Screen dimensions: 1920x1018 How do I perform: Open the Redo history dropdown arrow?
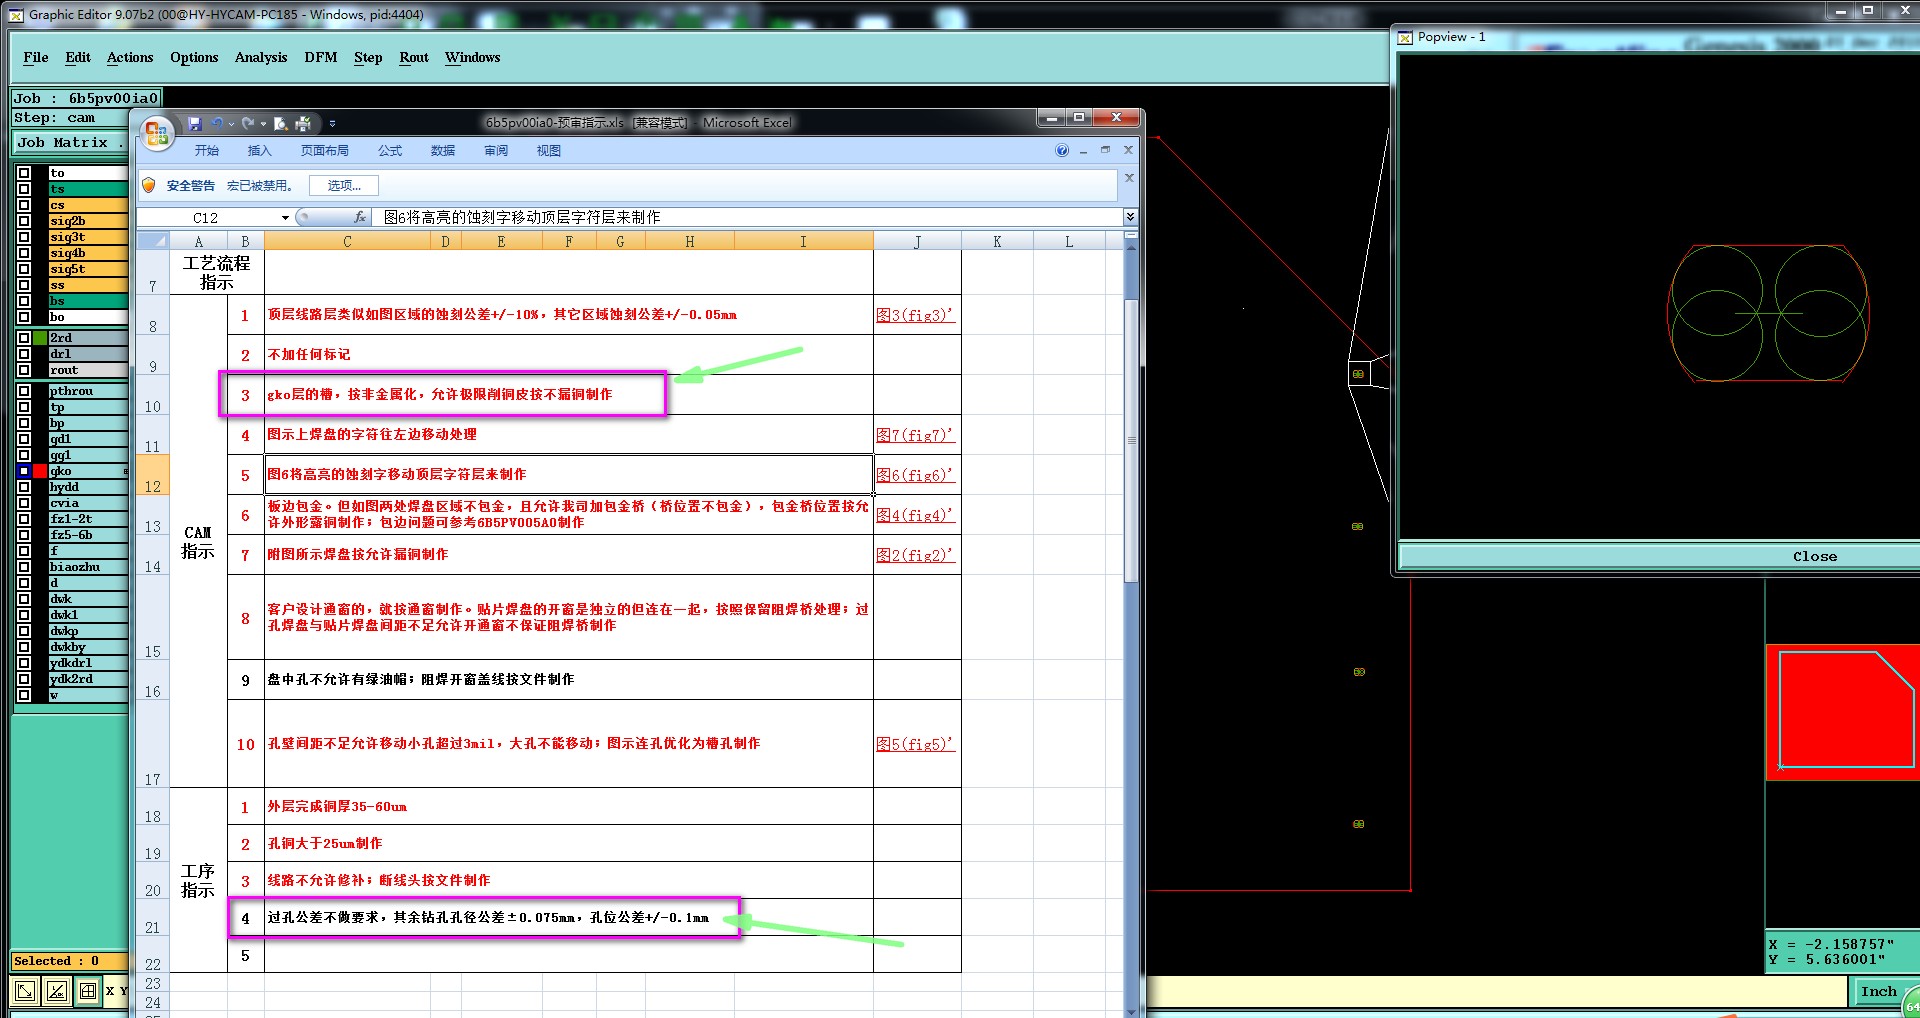point(263,124)
